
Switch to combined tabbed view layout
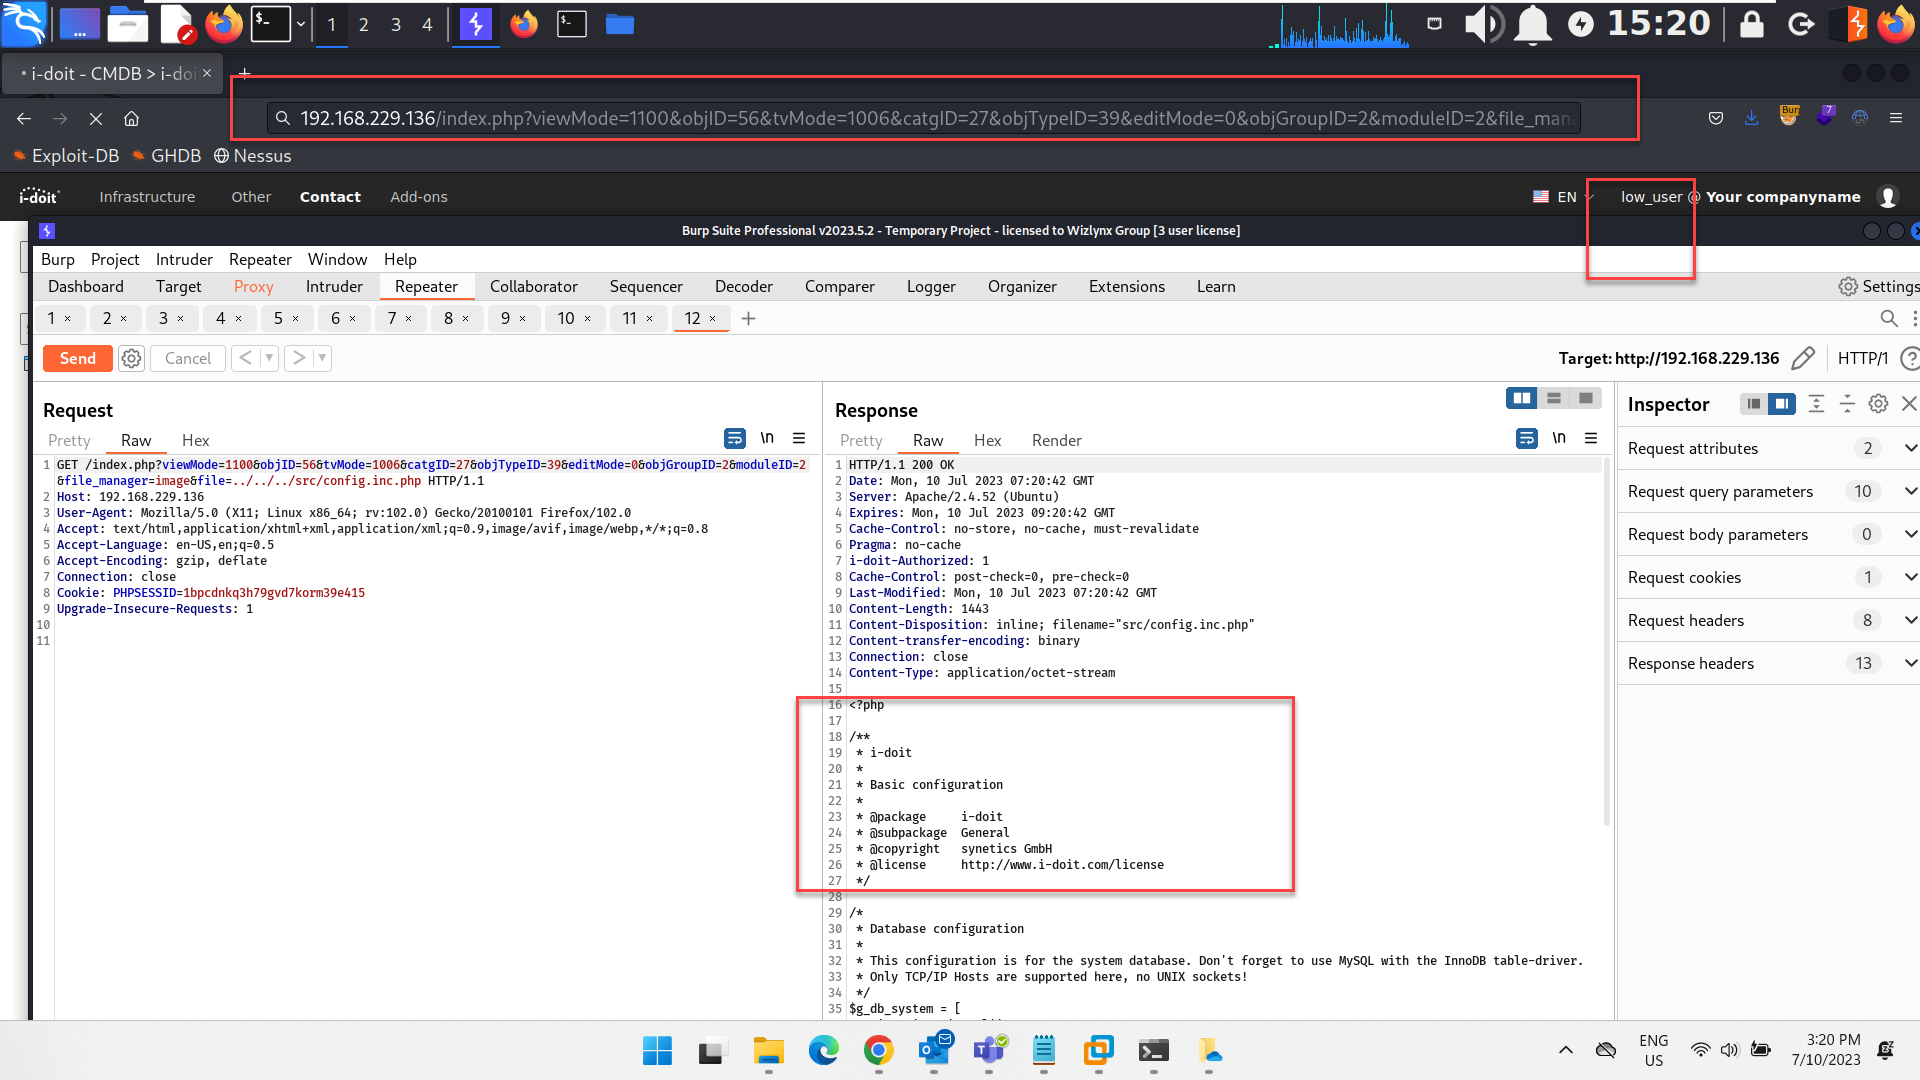click(x=1586, y=398)
